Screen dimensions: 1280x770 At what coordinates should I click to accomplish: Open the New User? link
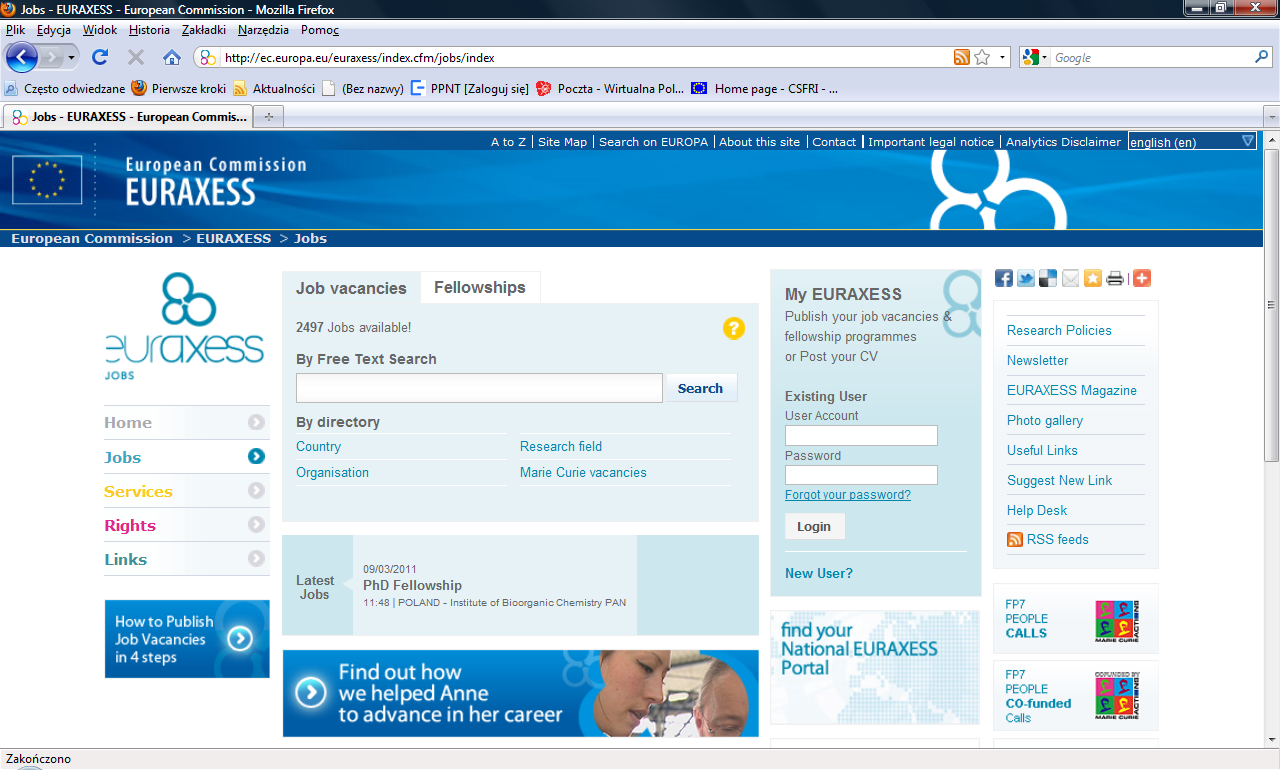(x=819, y=573)
